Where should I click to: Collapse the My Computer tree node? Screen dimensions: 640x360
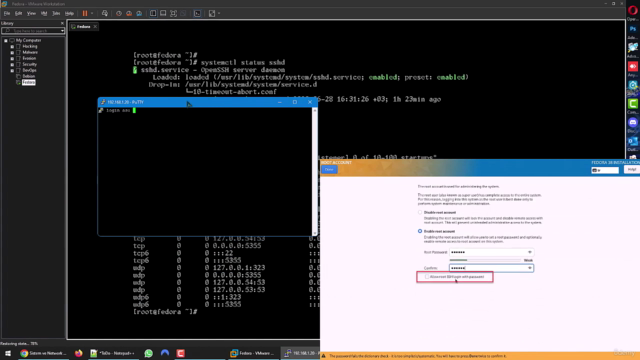(6, 40)
